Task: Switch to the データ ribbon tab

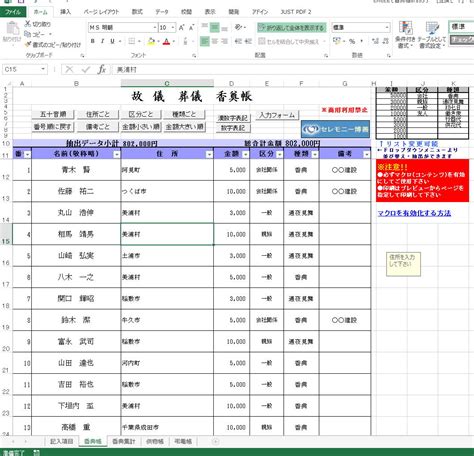Action: click(162, 12)
